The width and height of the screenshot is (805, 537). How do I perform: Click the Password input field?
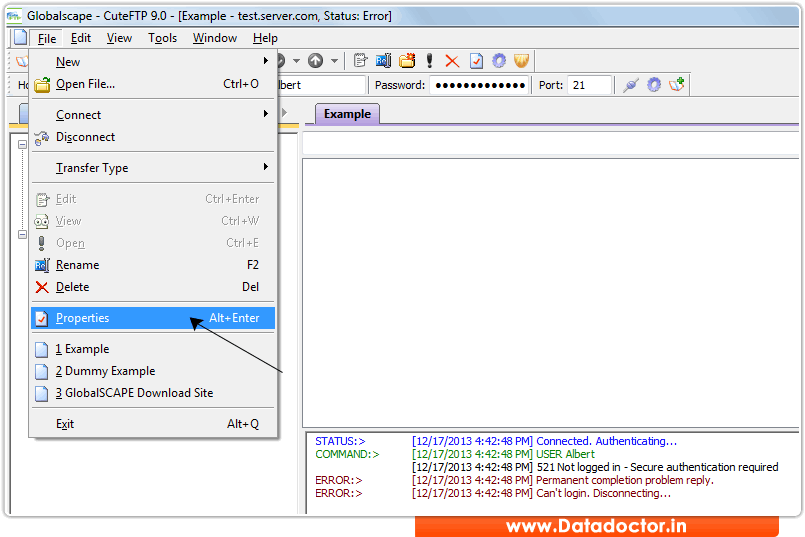(x=479, y=85)
